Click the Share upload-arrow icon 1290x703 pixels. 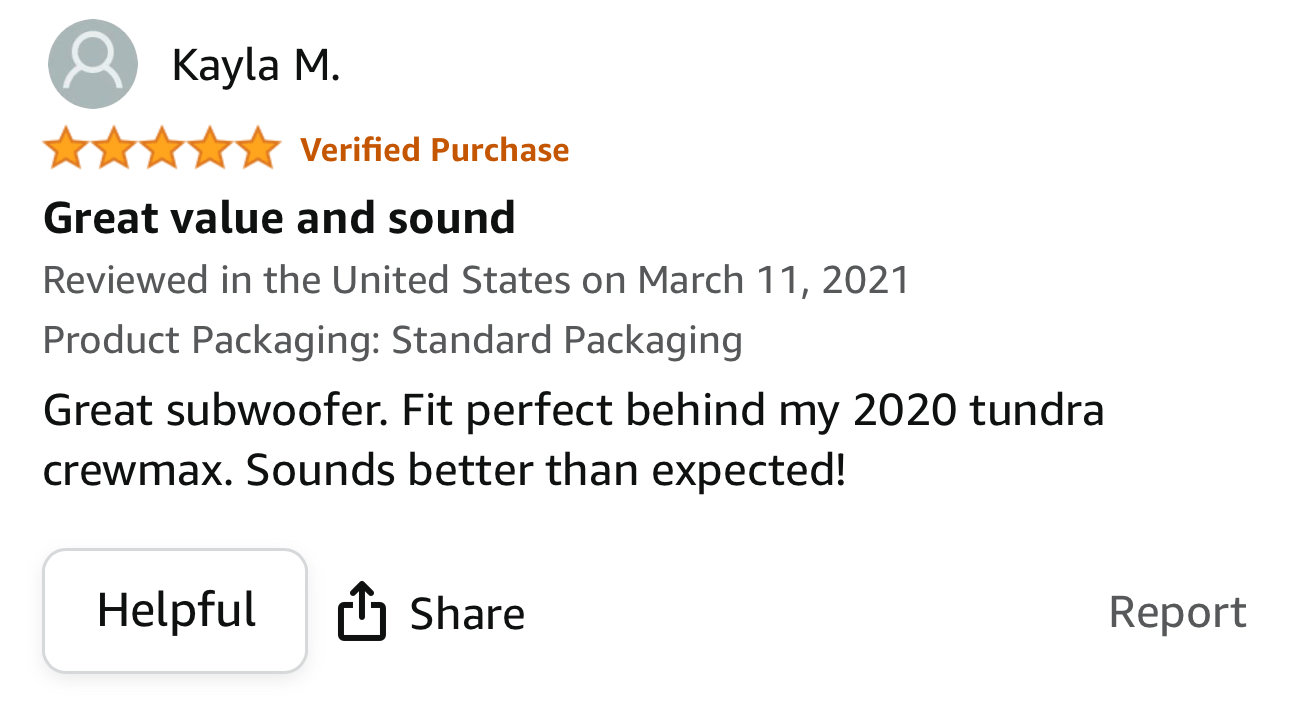pyautogui.click(x=361, y=611)
